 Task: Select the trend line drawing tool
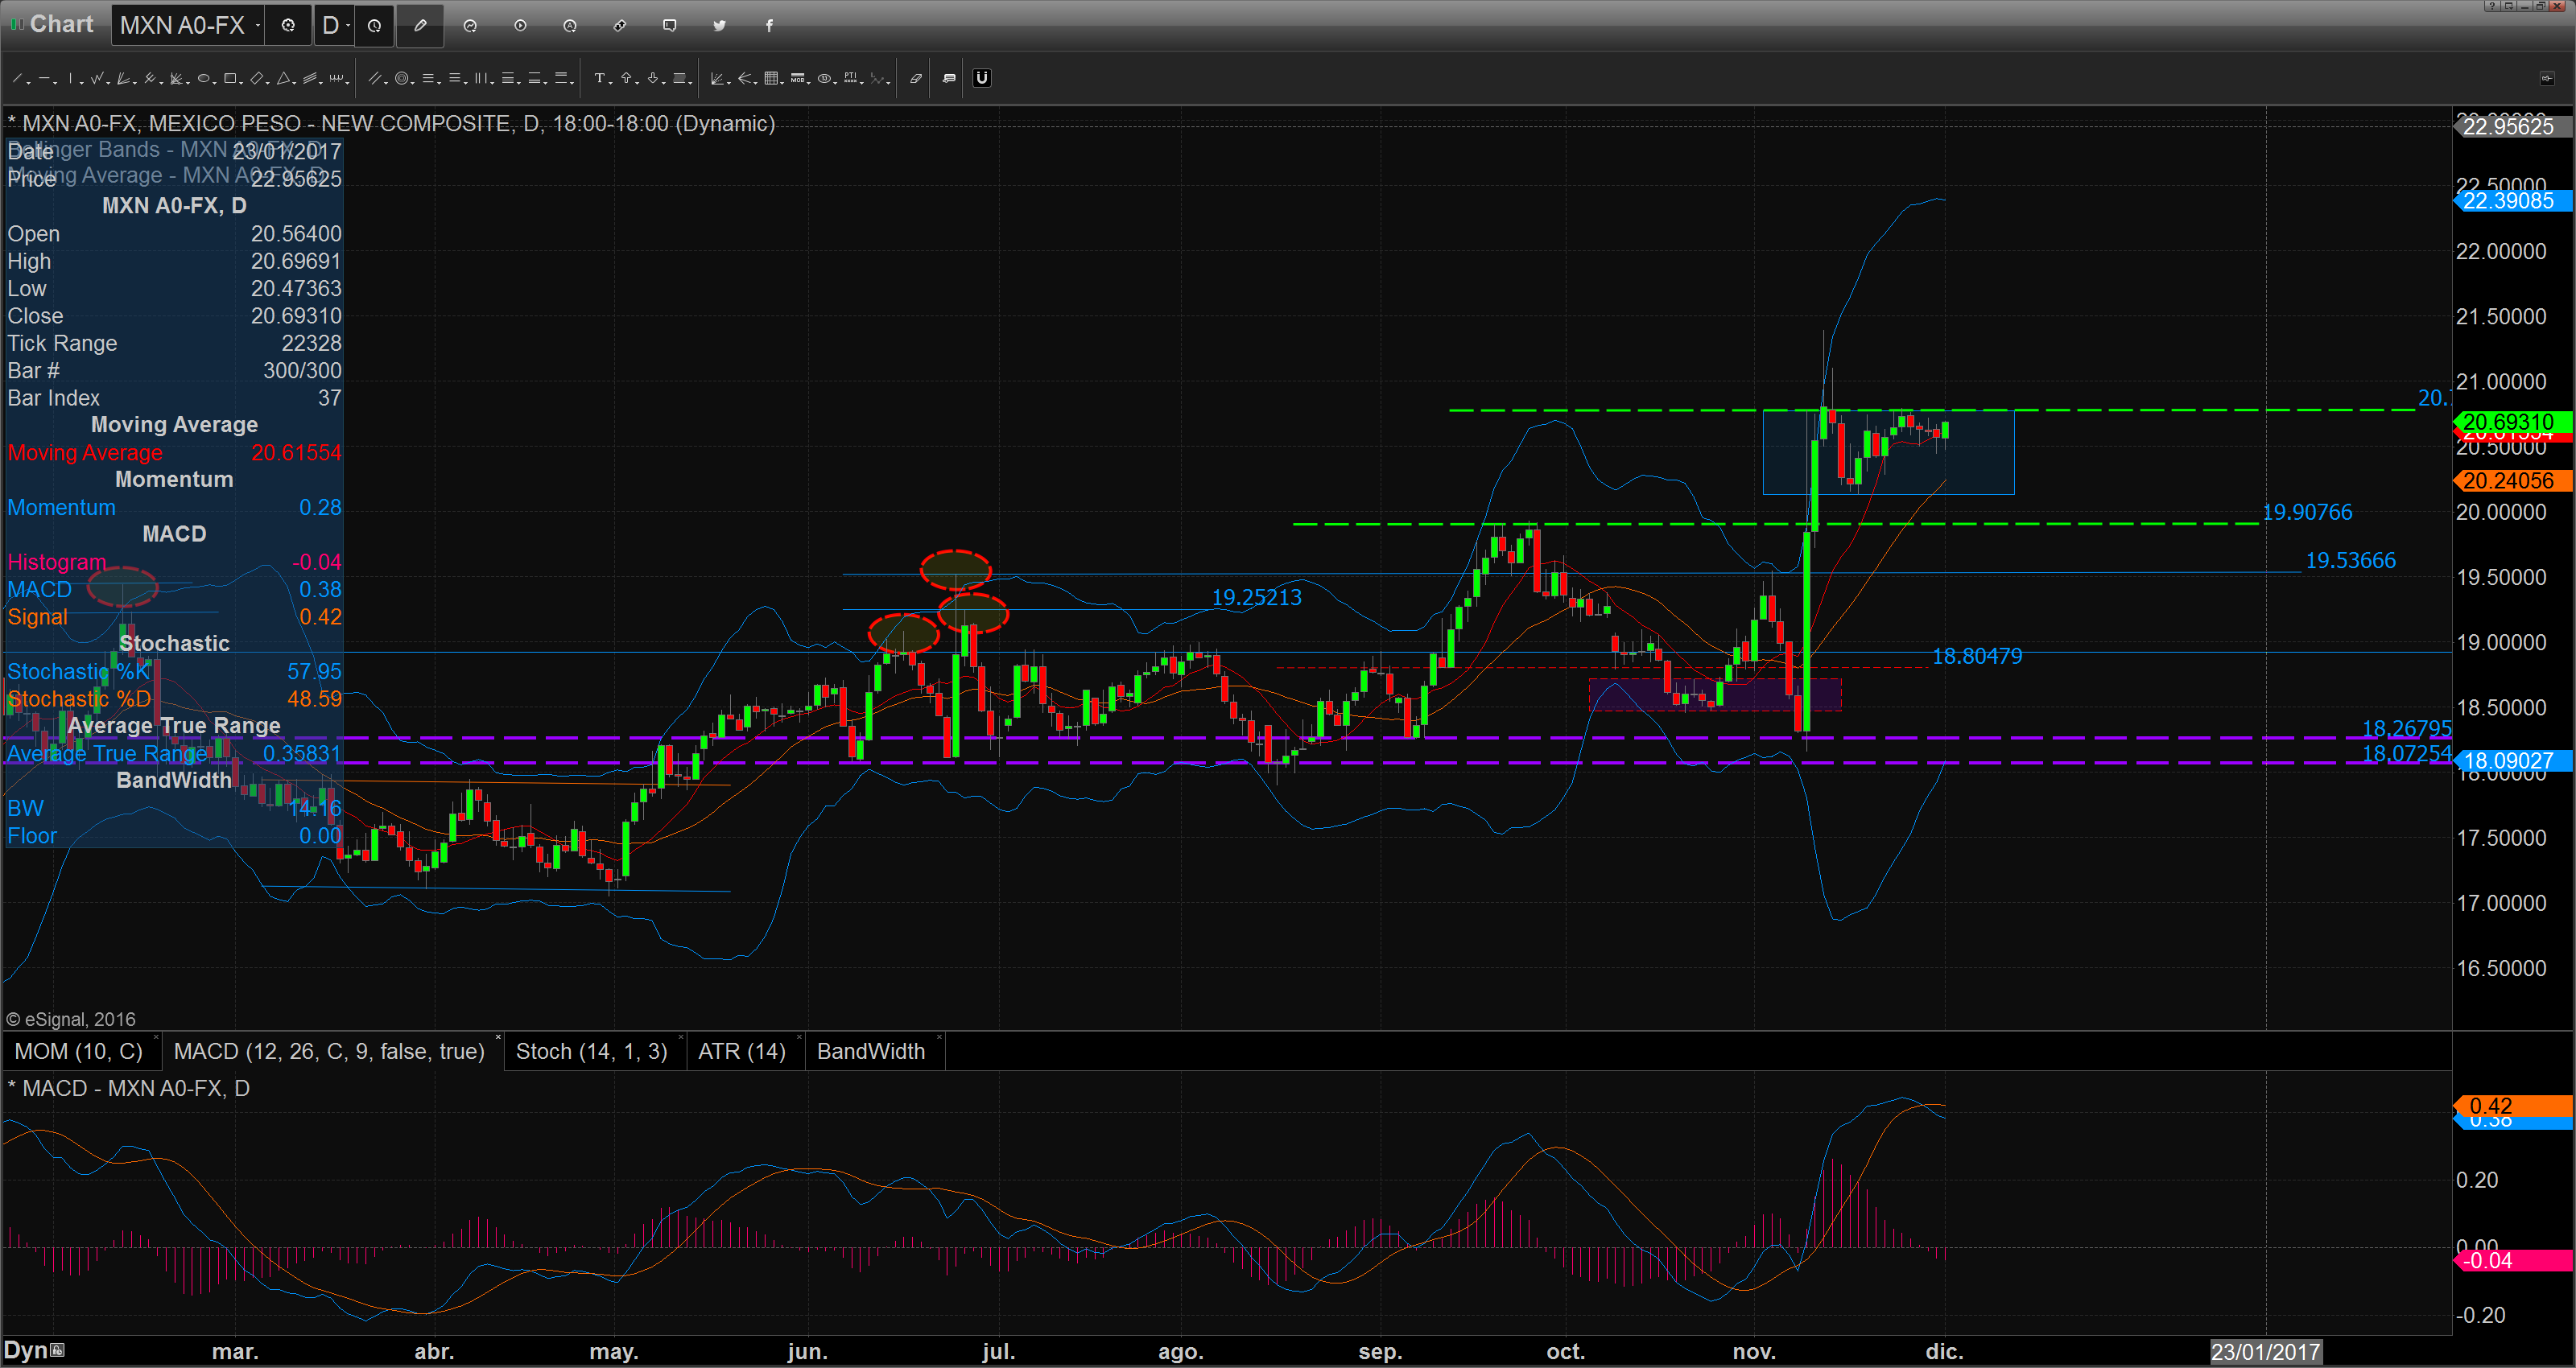point(18,78)
